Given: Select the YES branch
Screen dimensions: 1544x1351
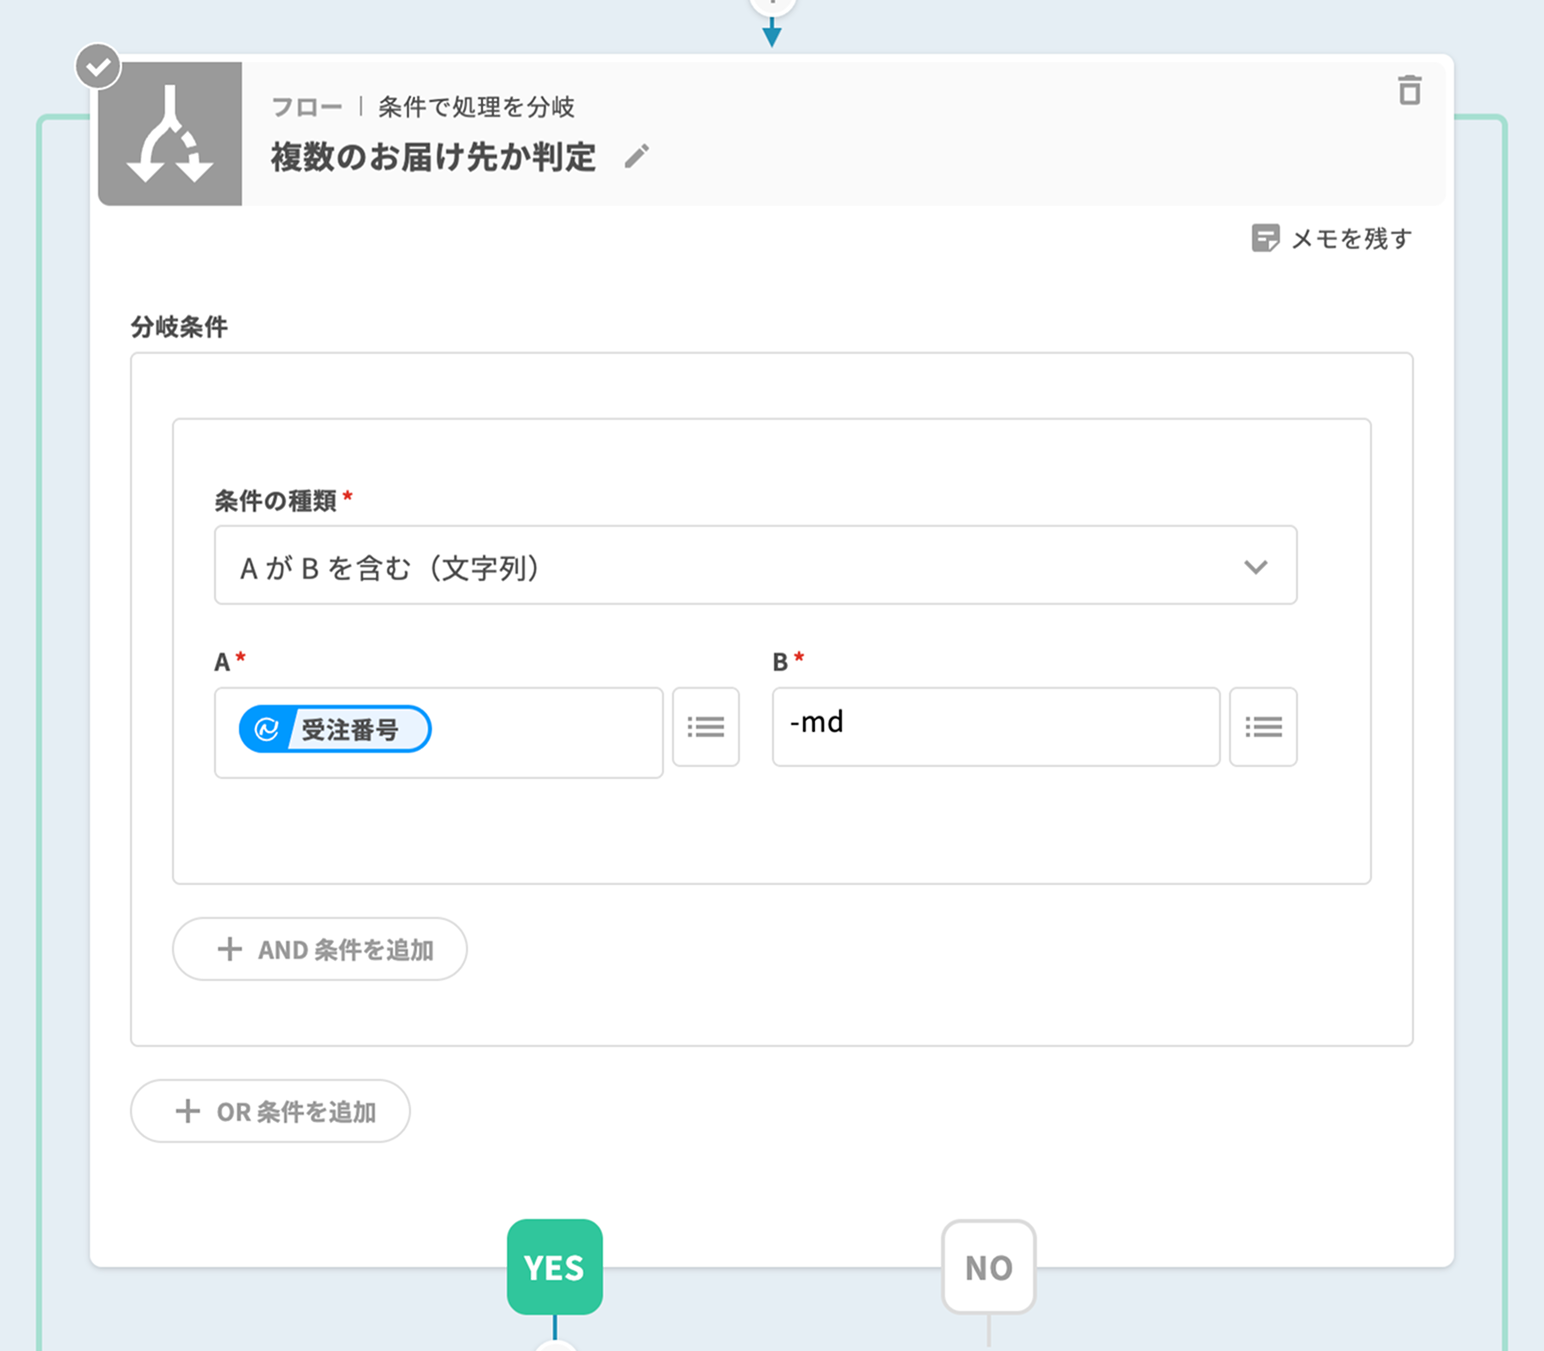Looking at the screenshot, I should [554, 1267].
